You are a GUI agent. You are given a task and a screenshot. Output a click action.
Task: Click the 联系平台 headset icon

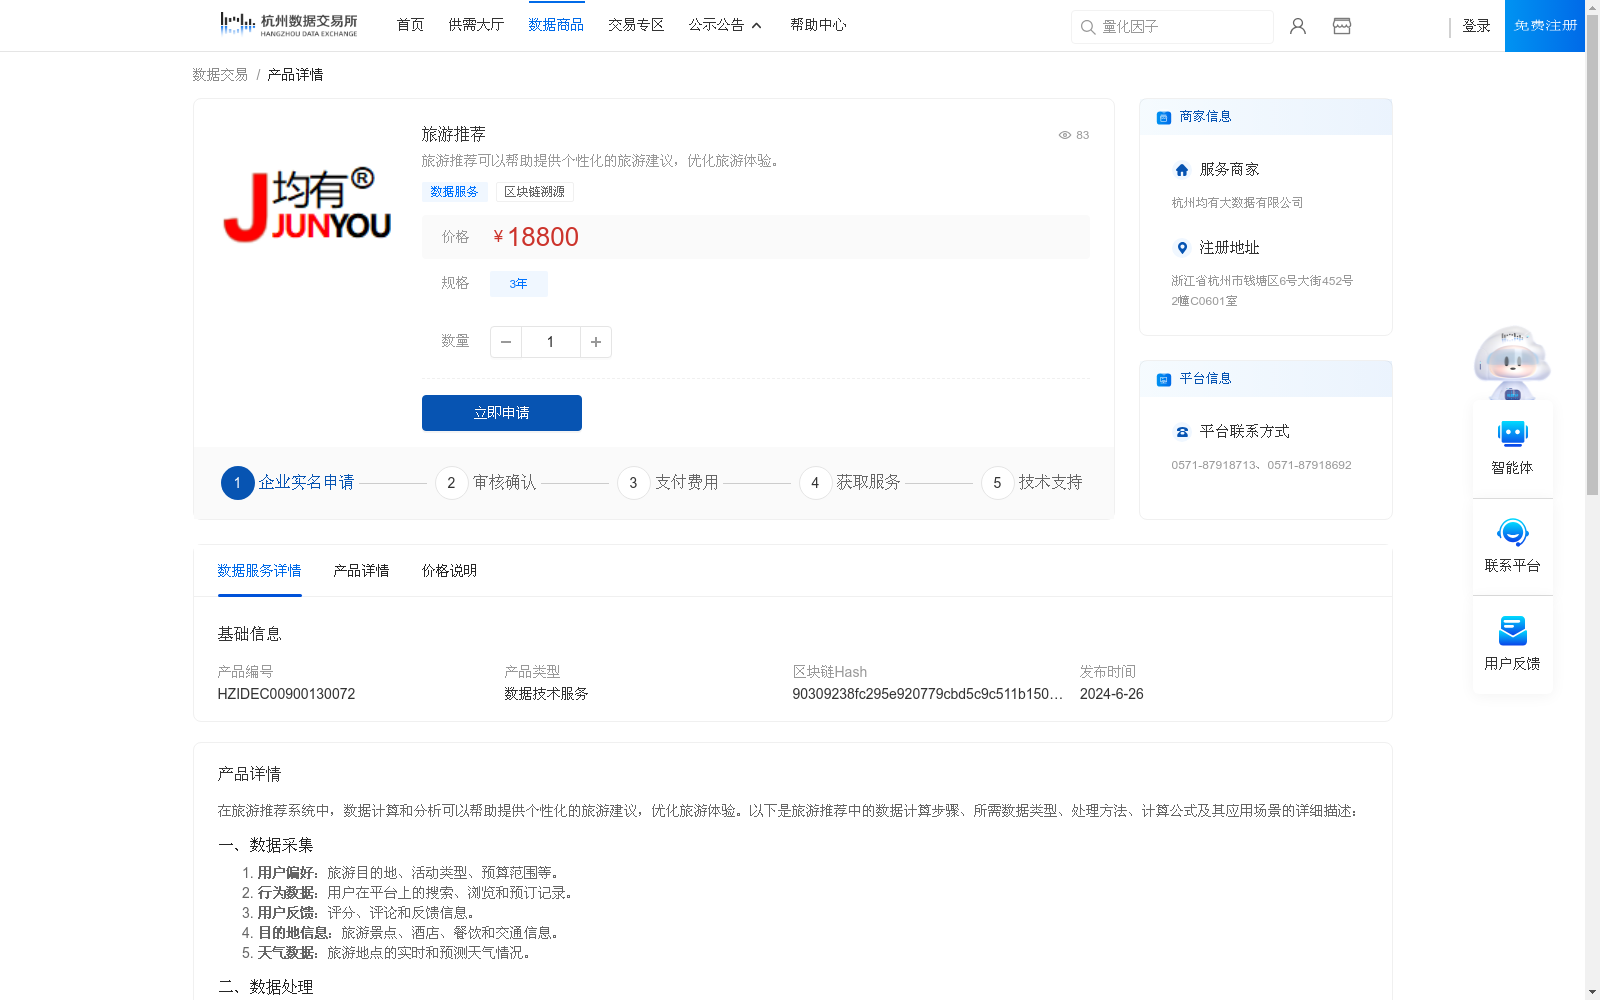tap(1512, 535)
